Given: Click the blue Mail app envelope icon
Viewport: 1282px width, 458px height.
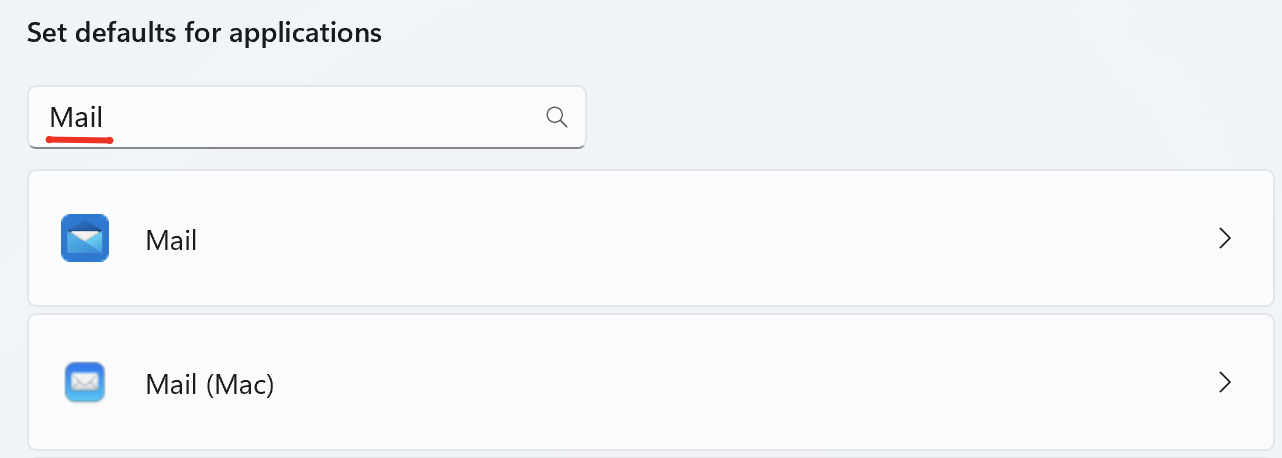Looking at the screenshot, I should point(84,239).
